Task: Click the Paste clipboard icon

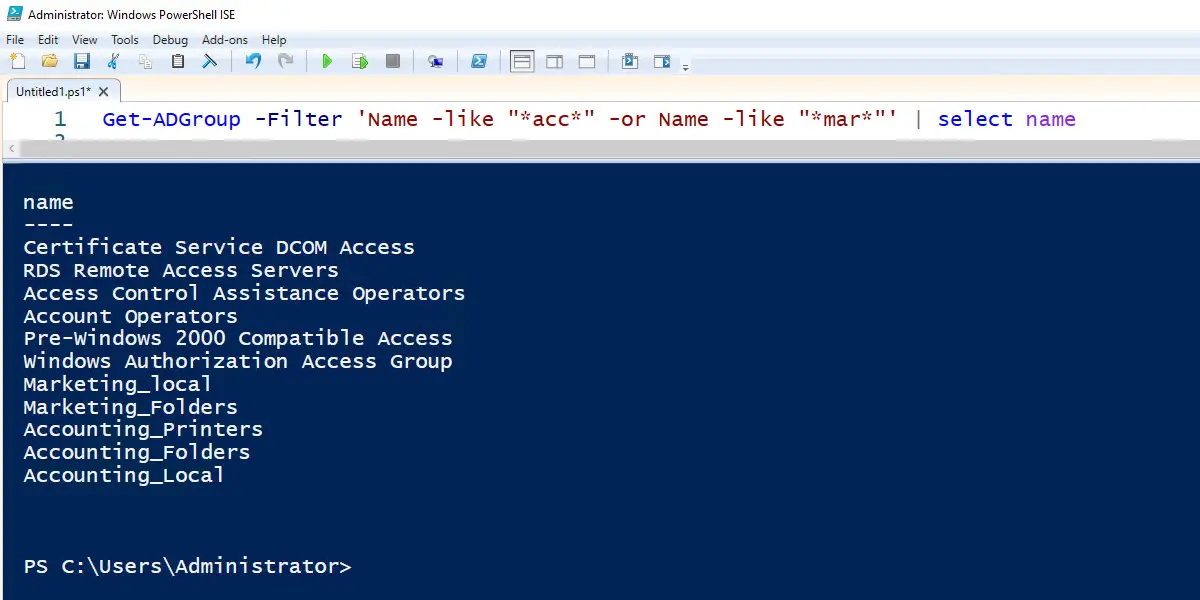Action: click(x=178, y=62)
